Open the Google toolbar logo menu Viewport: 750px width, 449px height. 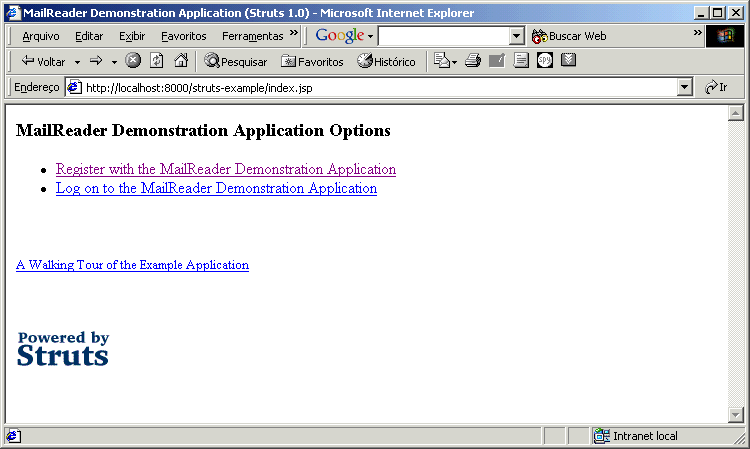pos(344,35)
